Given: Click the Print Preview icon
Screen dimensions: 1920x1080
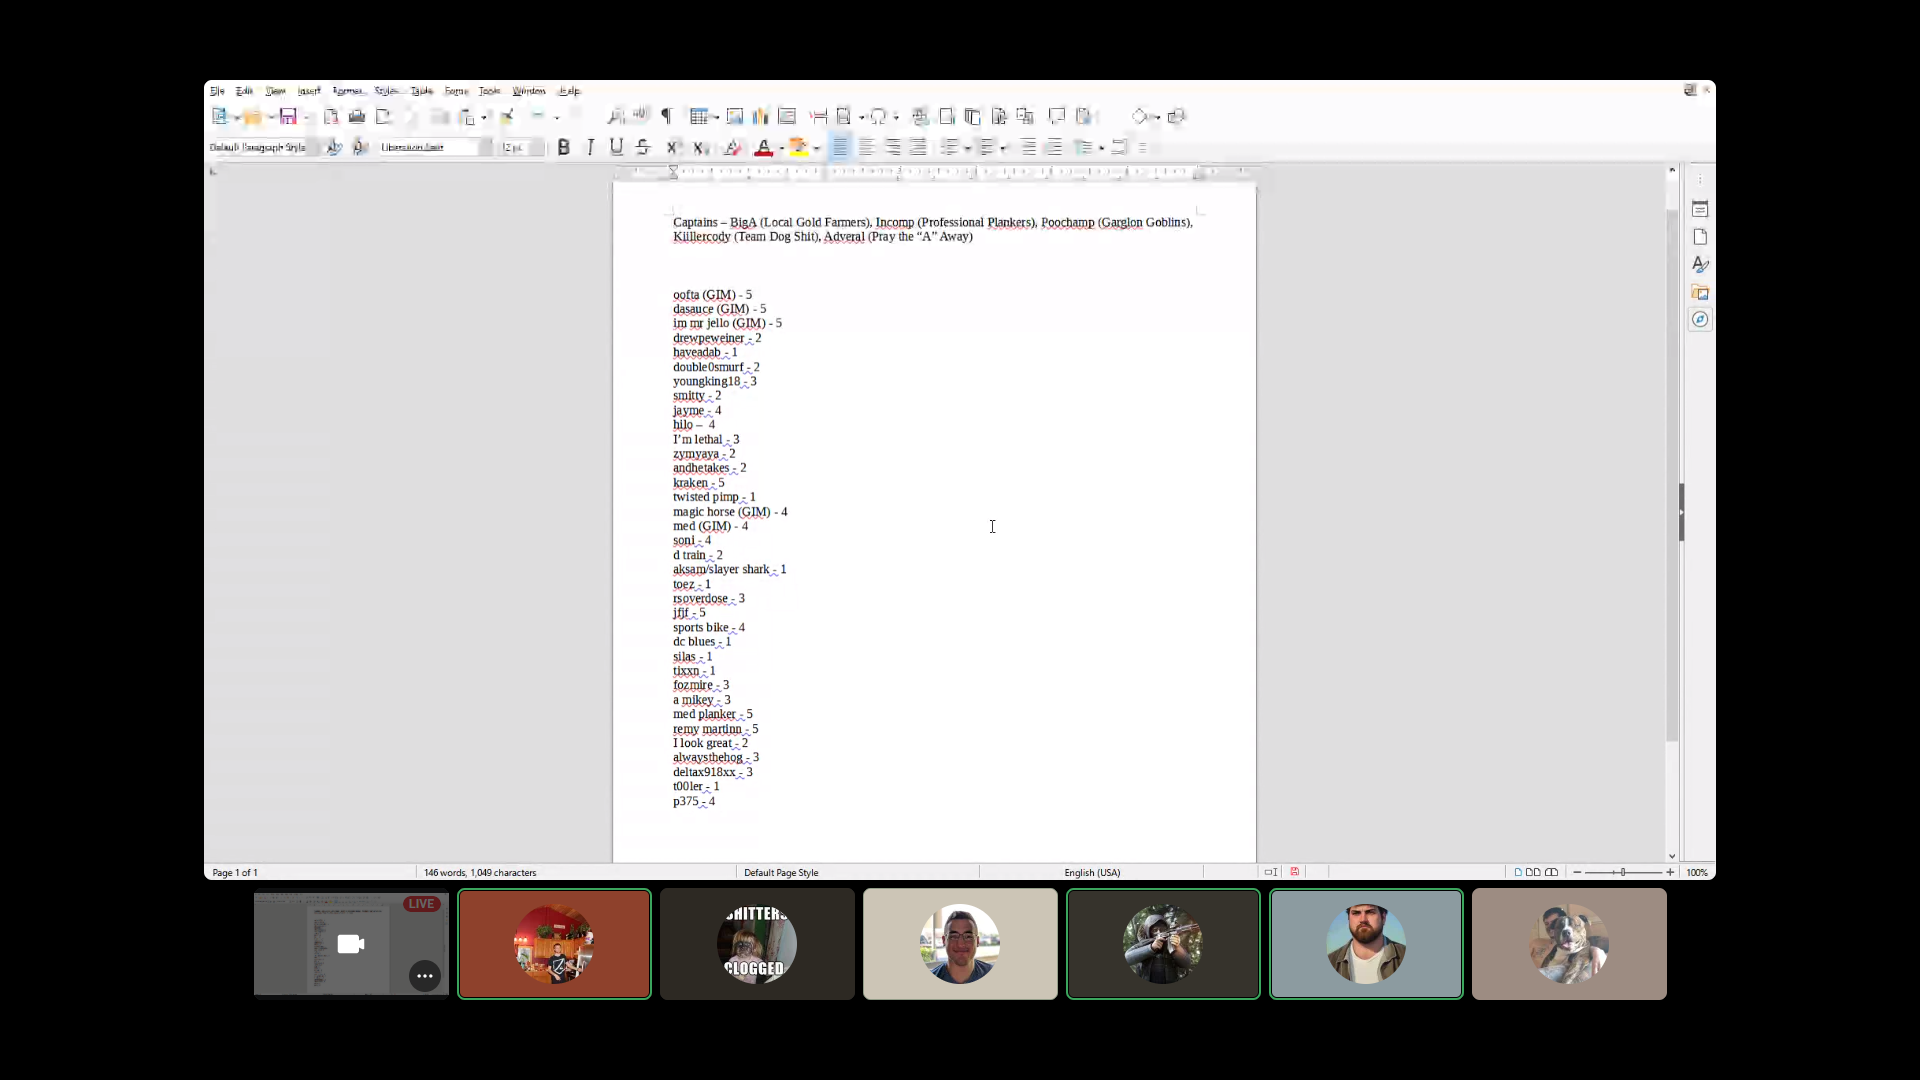Looking at the screenshot, I should [x=383, y=116].
